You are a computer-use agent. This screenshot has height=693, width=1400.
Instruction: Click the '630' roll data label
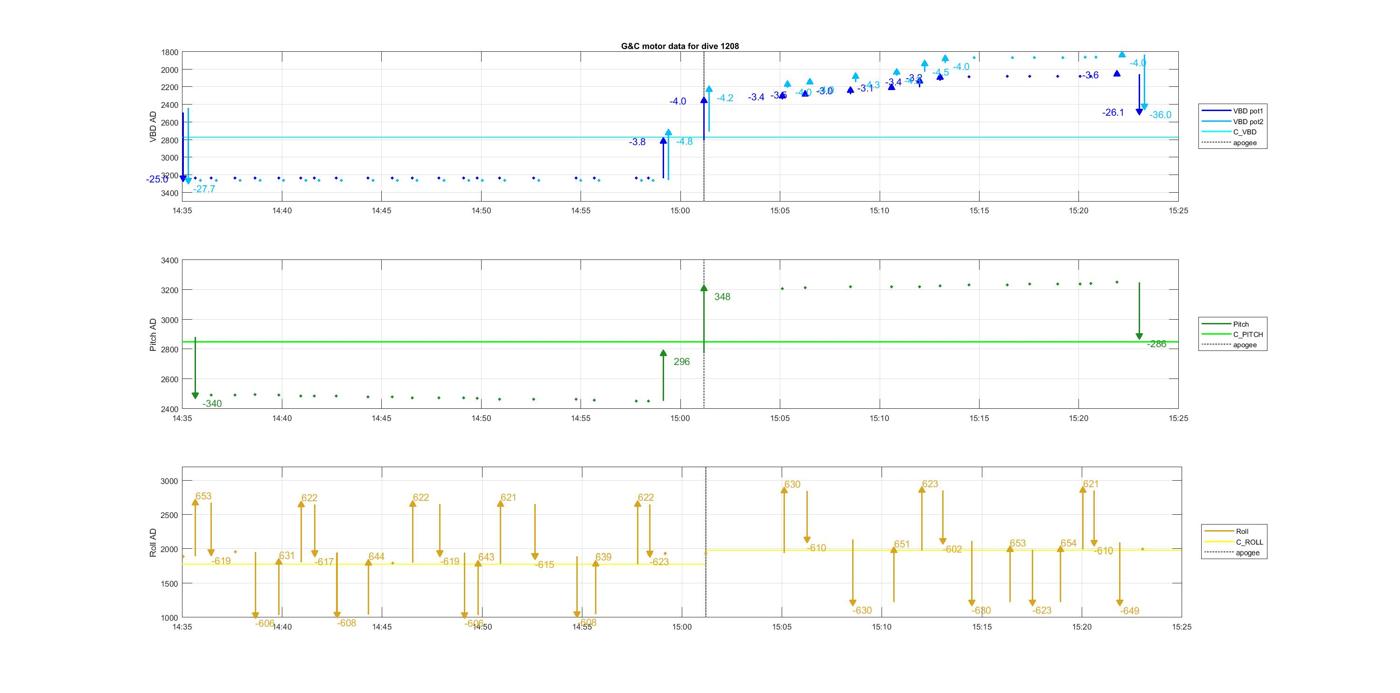792,485
